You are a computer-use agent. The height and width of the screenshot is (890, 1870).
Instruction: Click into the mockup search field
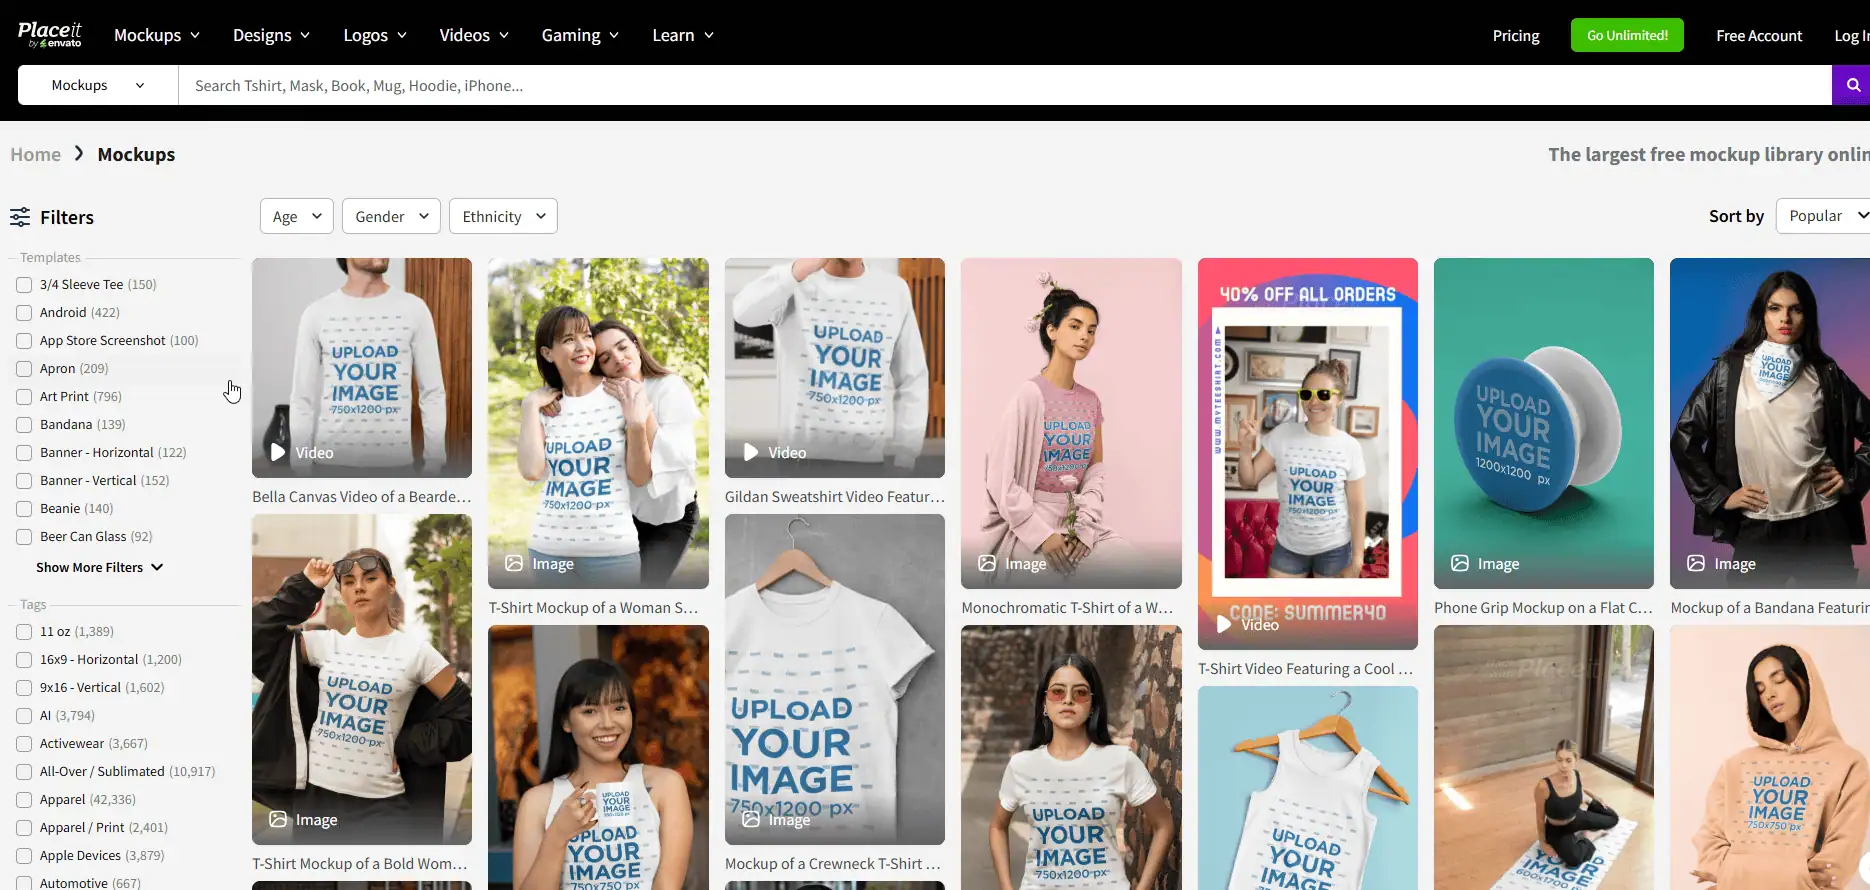coord(1000,85)
